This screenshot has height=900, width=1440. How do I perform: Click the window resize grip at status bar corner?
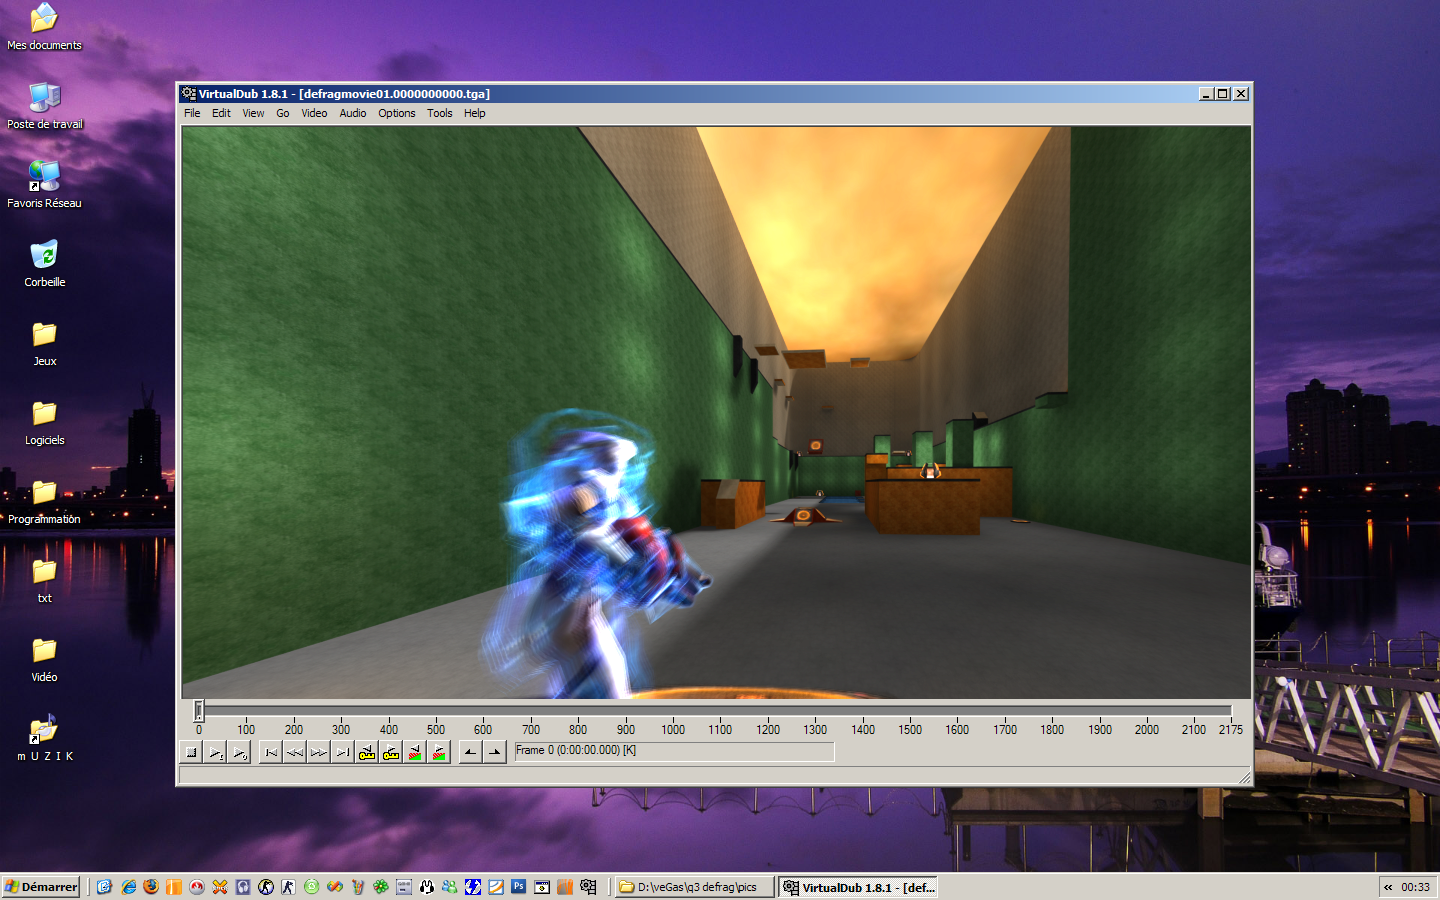[1244, 777]
